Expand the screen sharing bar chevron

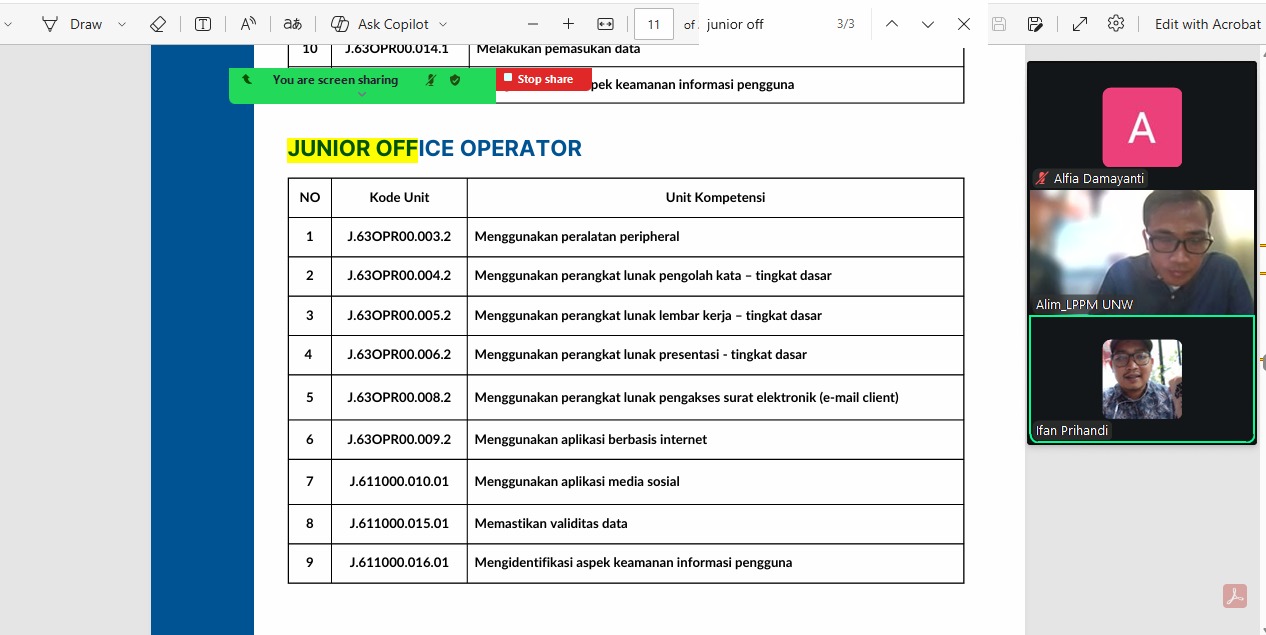(x=362, y=94)
